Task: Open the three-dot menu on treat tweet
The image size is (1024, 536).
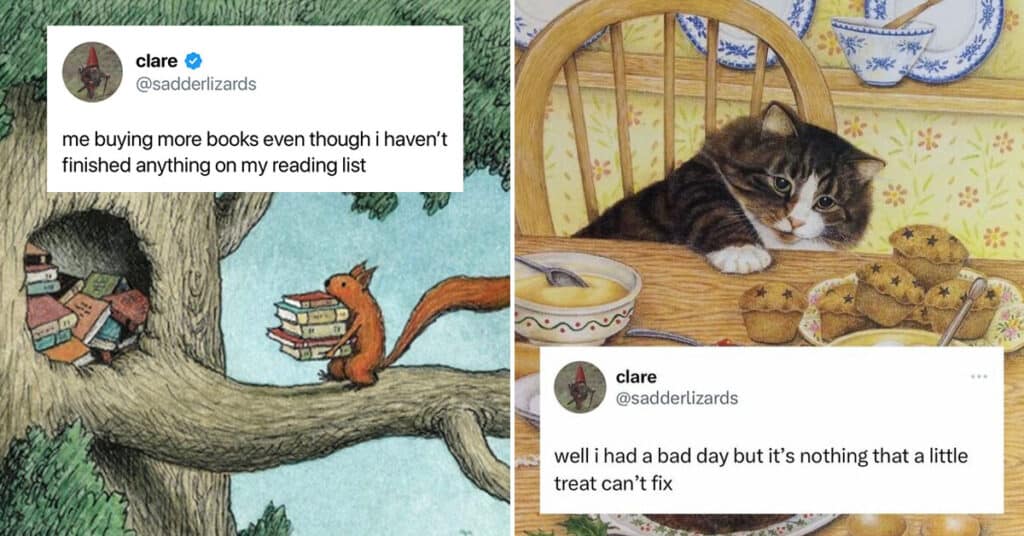Action: coord(978,377)
